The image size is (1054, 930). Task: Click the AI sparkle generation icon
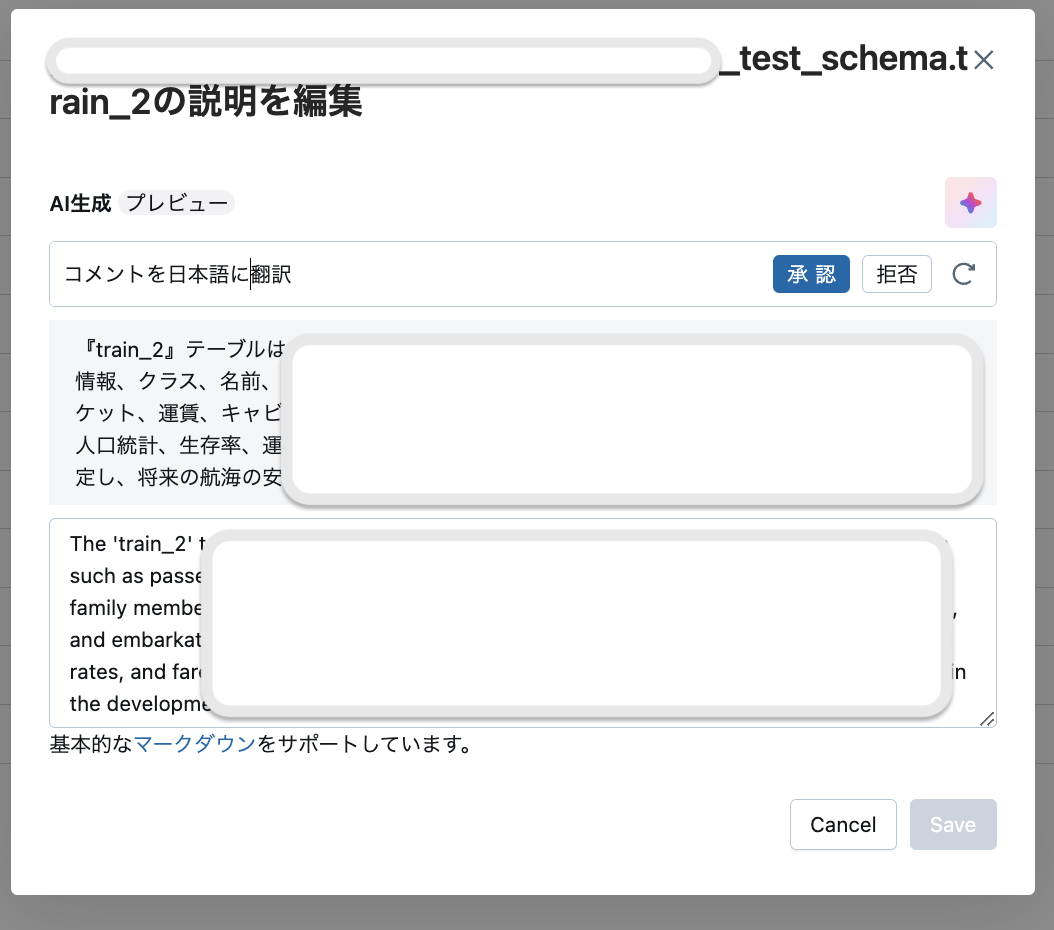970,202
